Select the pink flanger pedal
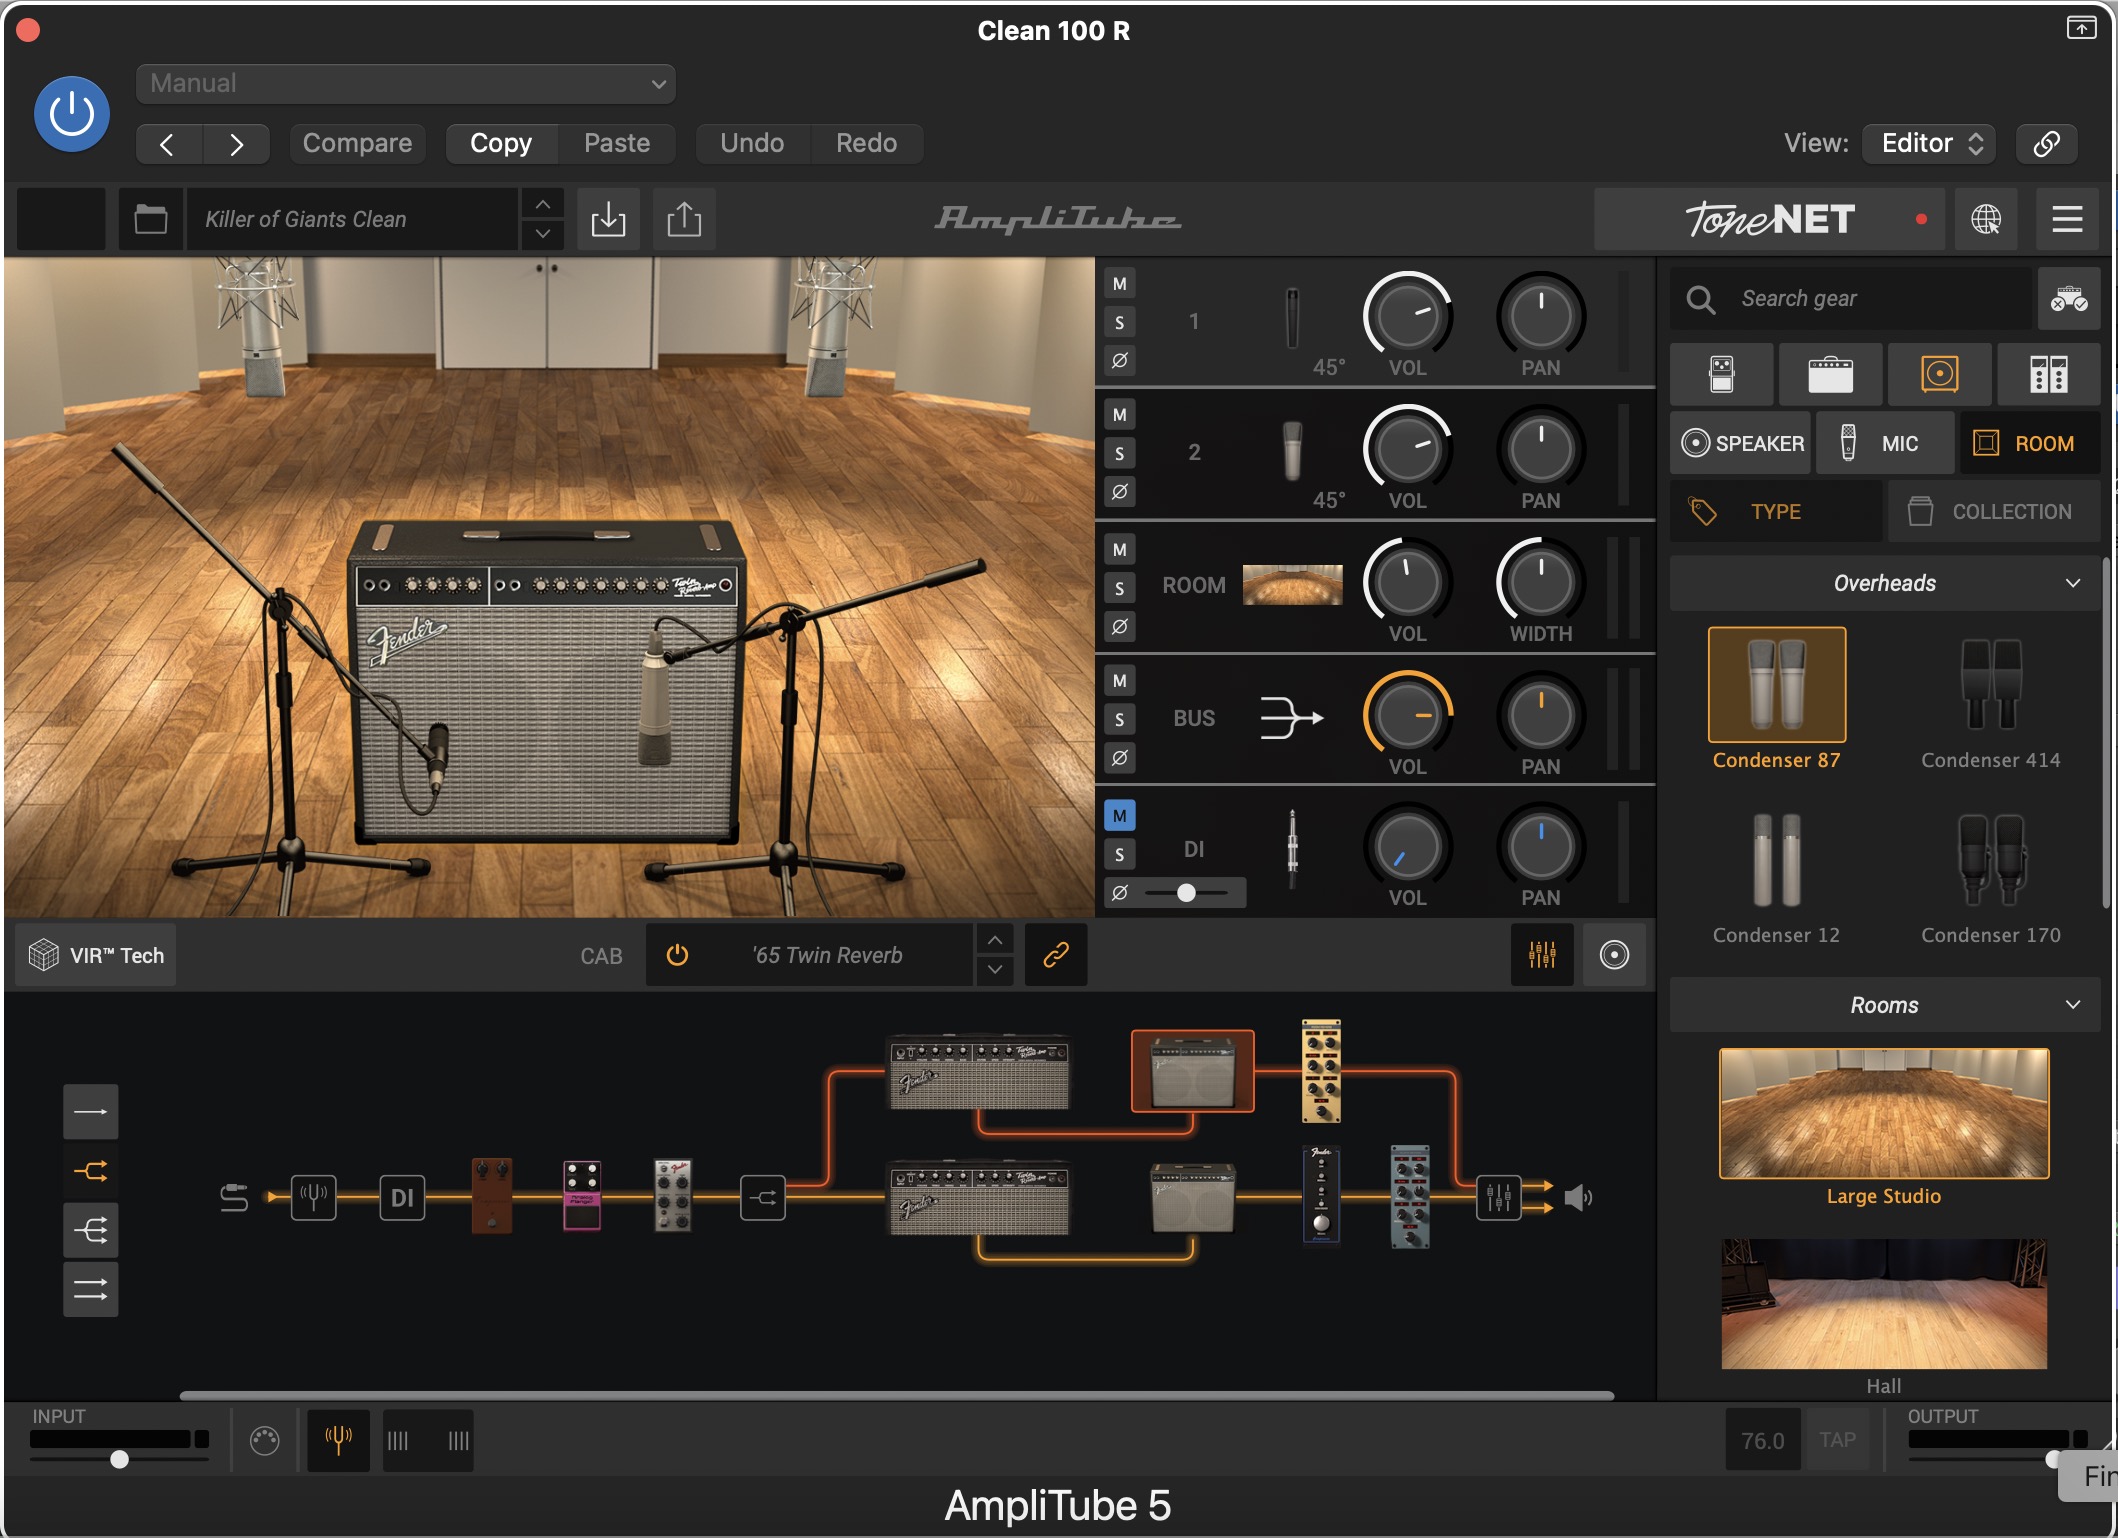Image resolution: width=2118 pixels, height=1538 pixels. 582,1195
